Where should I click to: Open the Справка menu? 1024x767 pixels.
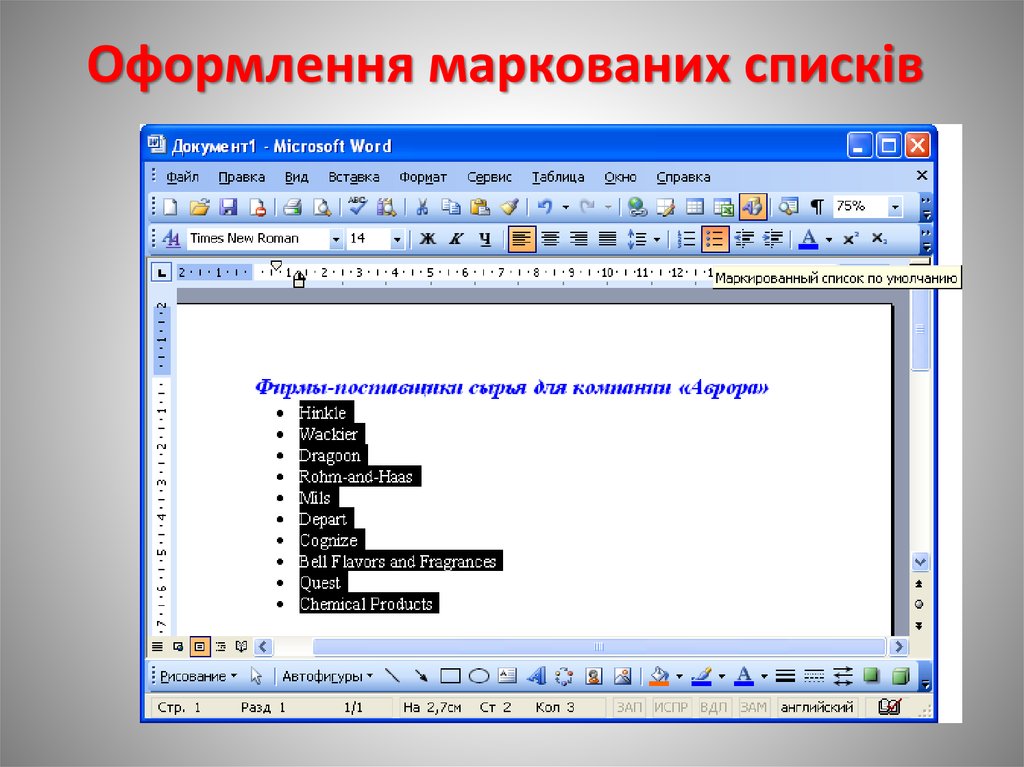click(683, 176)
